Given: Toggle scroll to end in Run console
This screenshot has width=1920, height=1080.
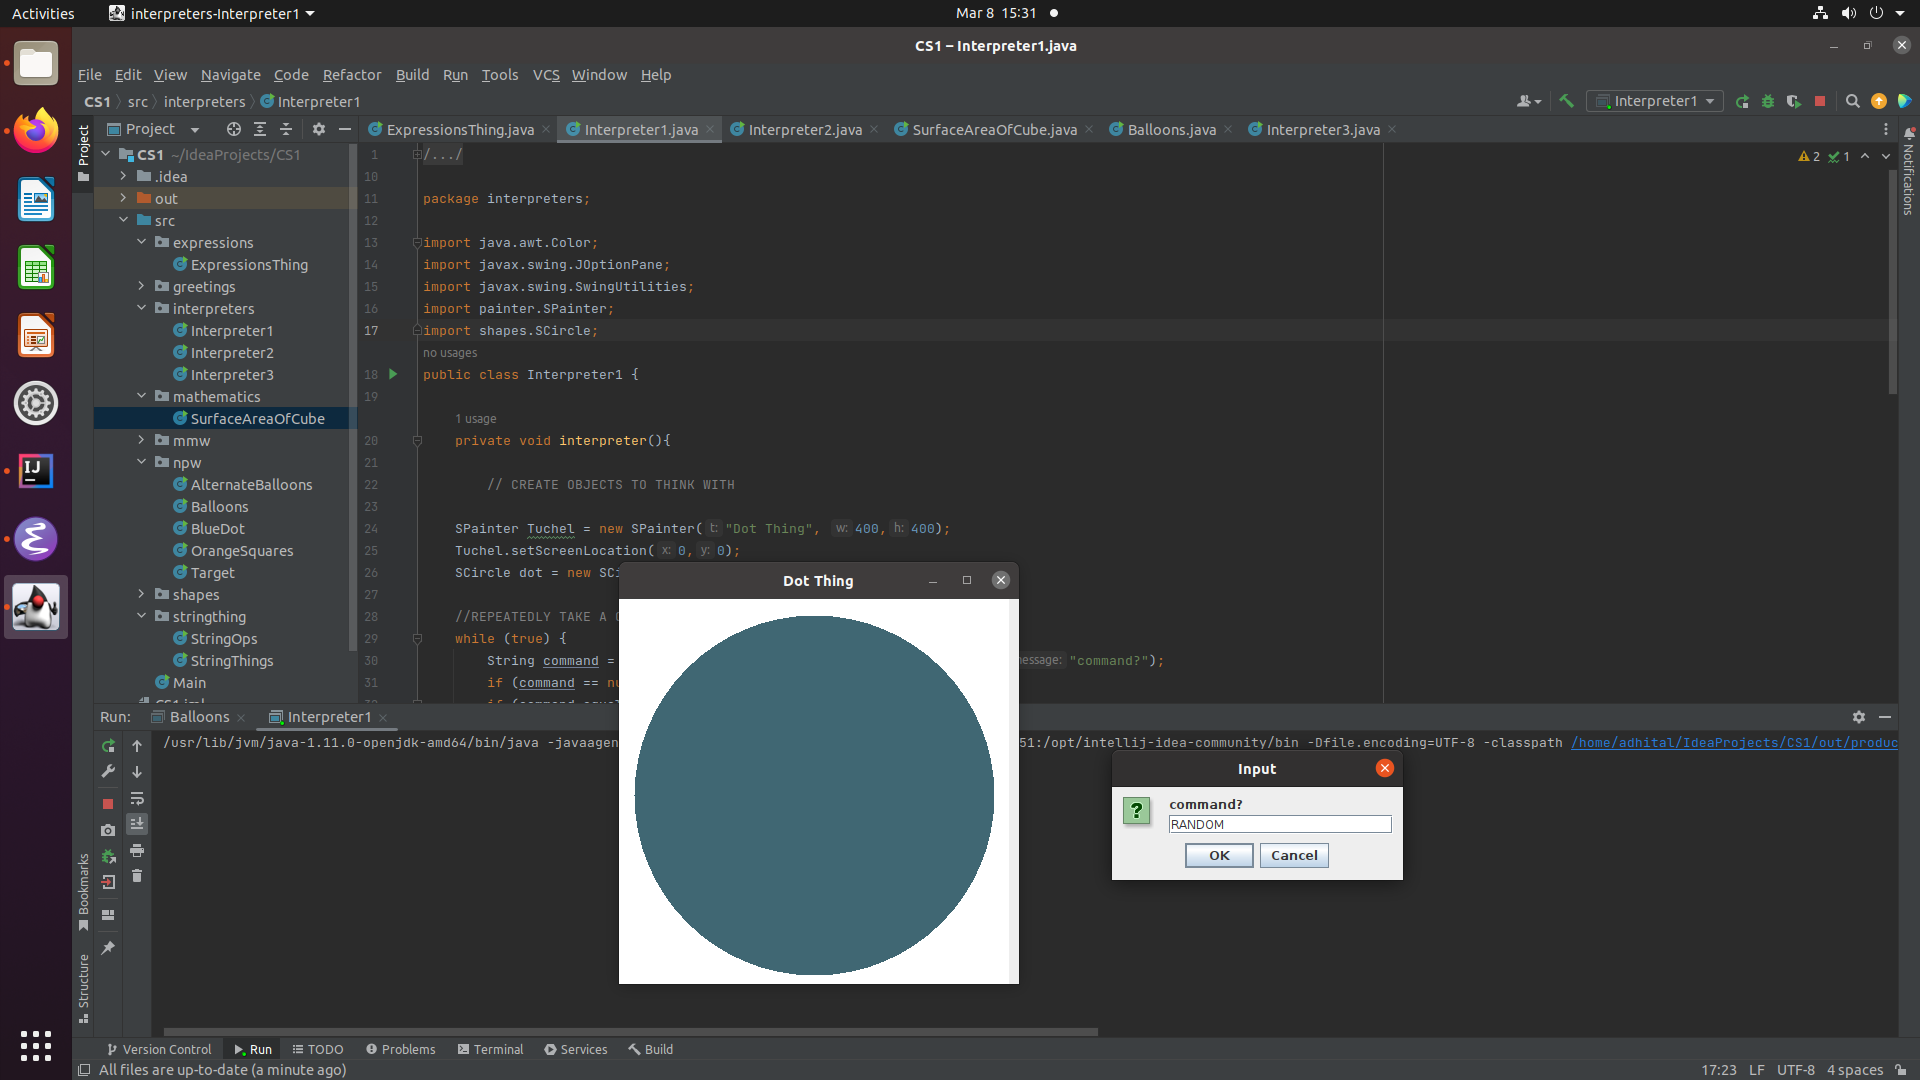Looking at the screenshot, I should (x=137, y=823).
